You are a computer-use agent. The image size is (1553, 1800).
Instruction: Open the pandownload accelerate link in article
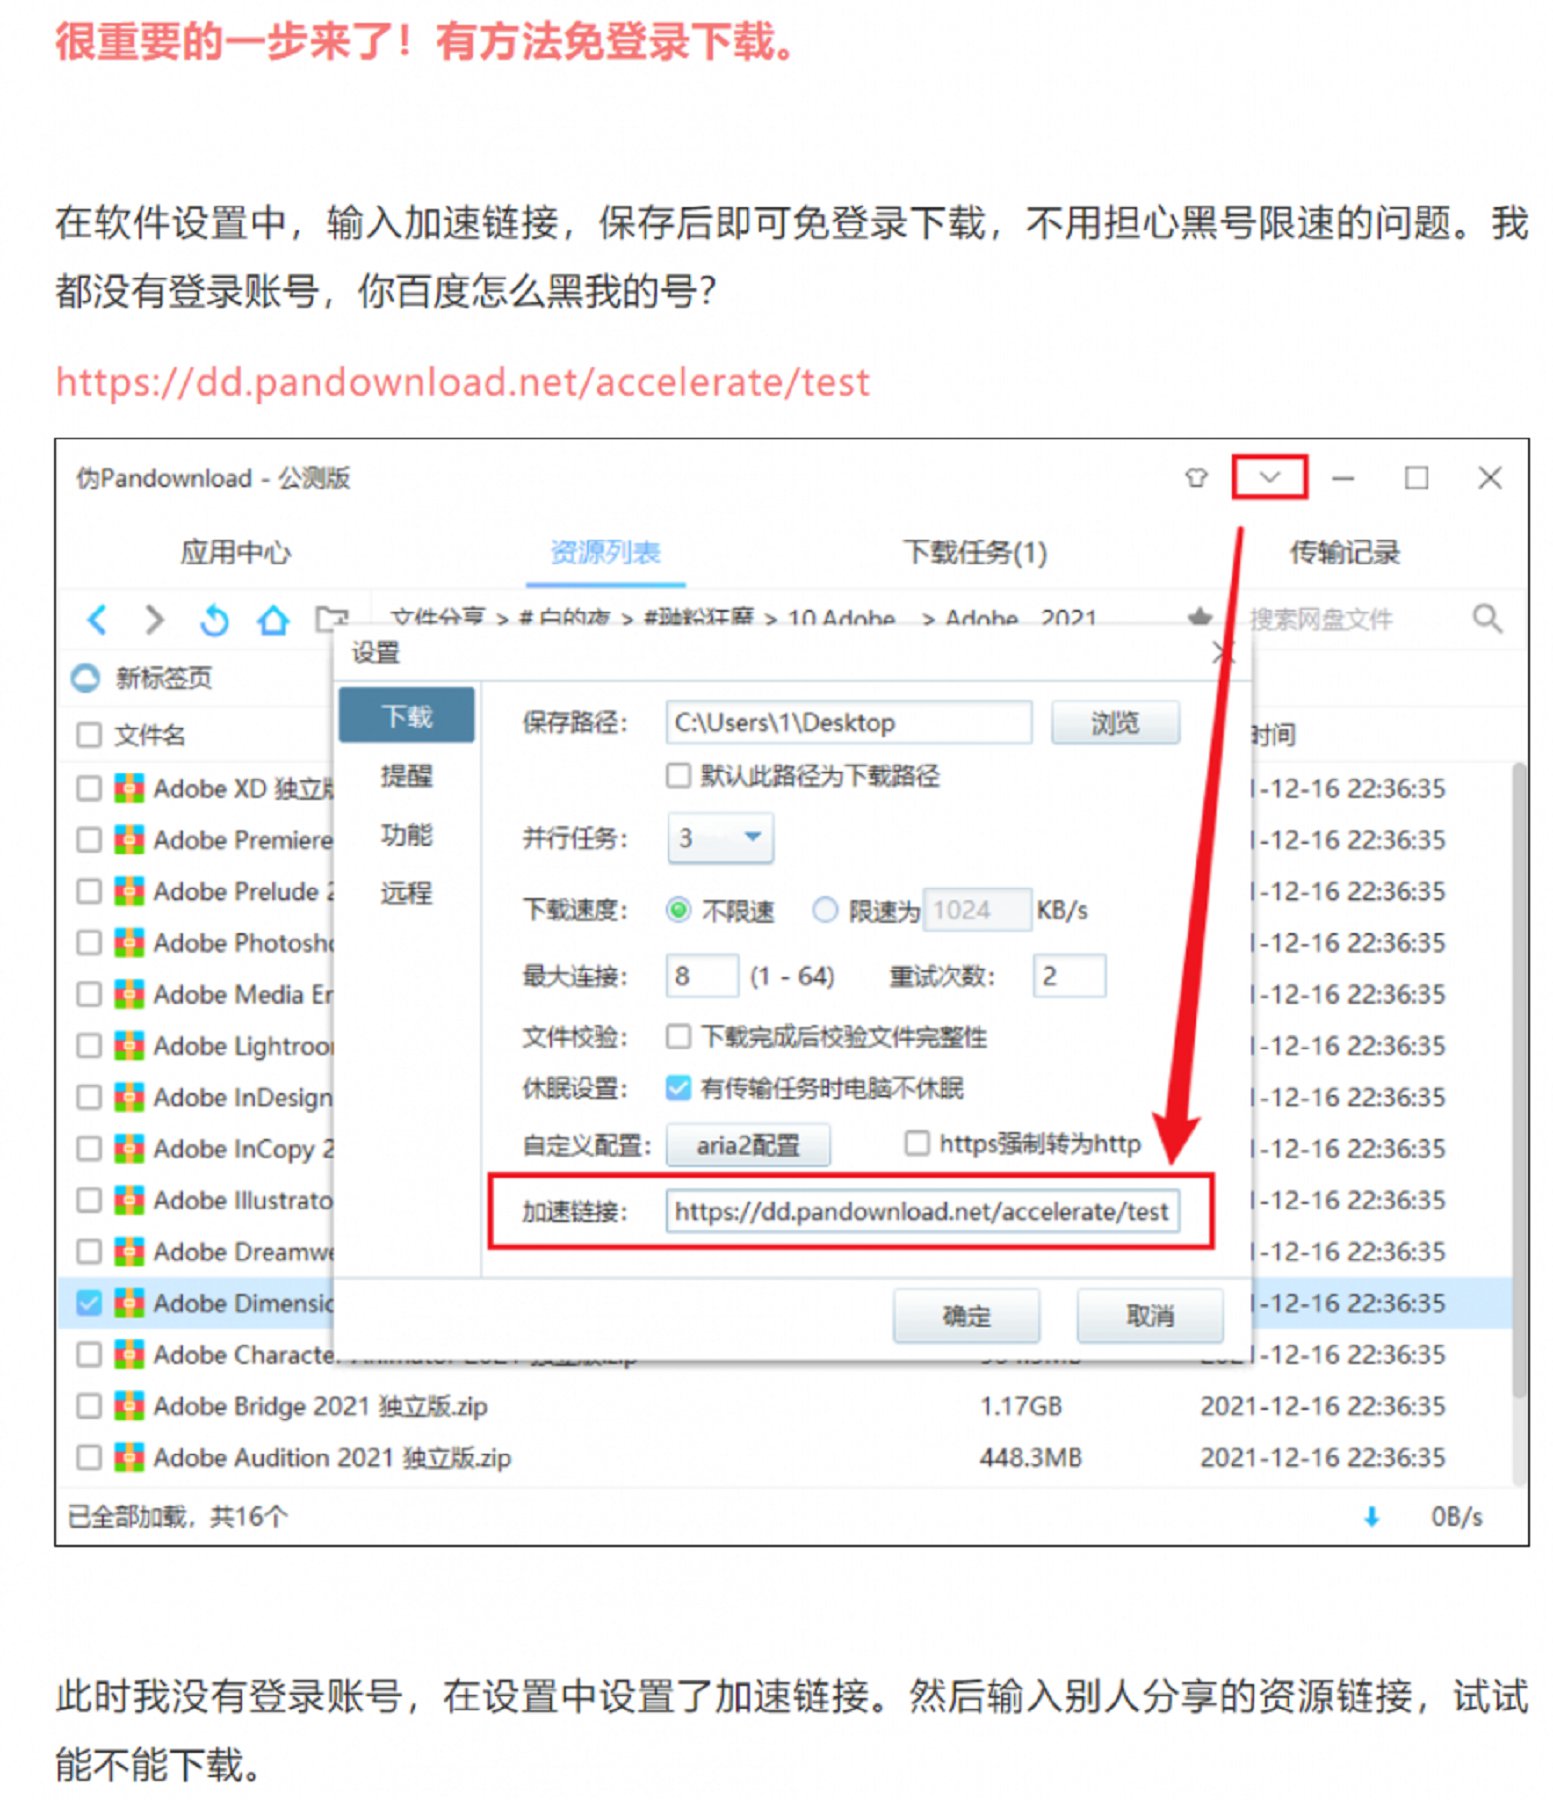point(462,383)
